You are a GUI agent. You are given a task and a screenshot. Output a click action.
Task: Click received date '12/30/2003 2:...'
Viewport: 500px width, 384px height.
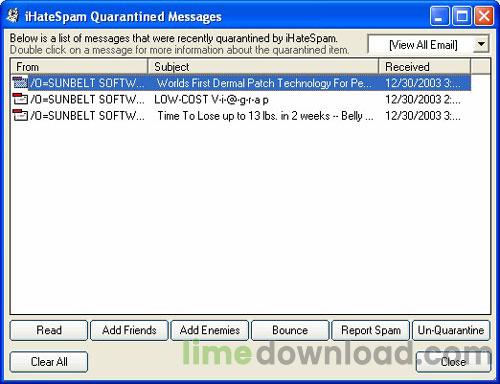423,99
